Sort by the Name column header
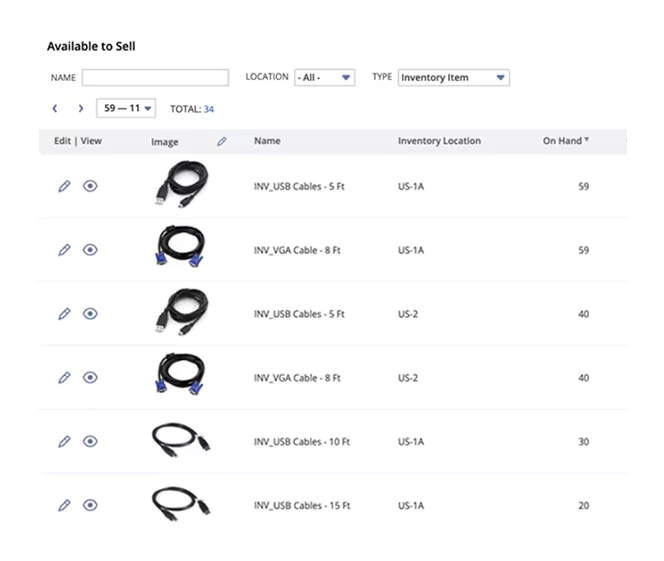664x561 pixels. coord(267,141)
